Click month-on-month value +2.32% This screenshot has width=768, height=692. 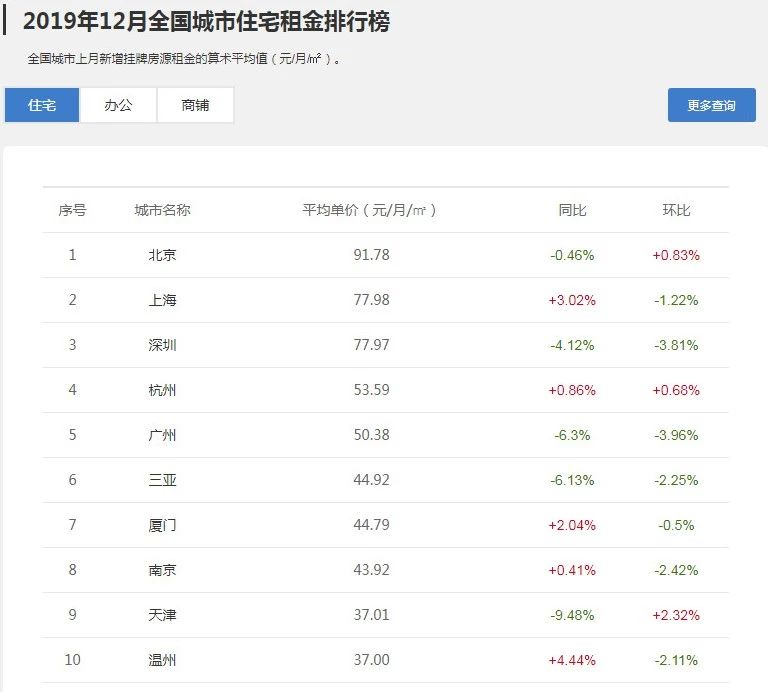point(676,616)
